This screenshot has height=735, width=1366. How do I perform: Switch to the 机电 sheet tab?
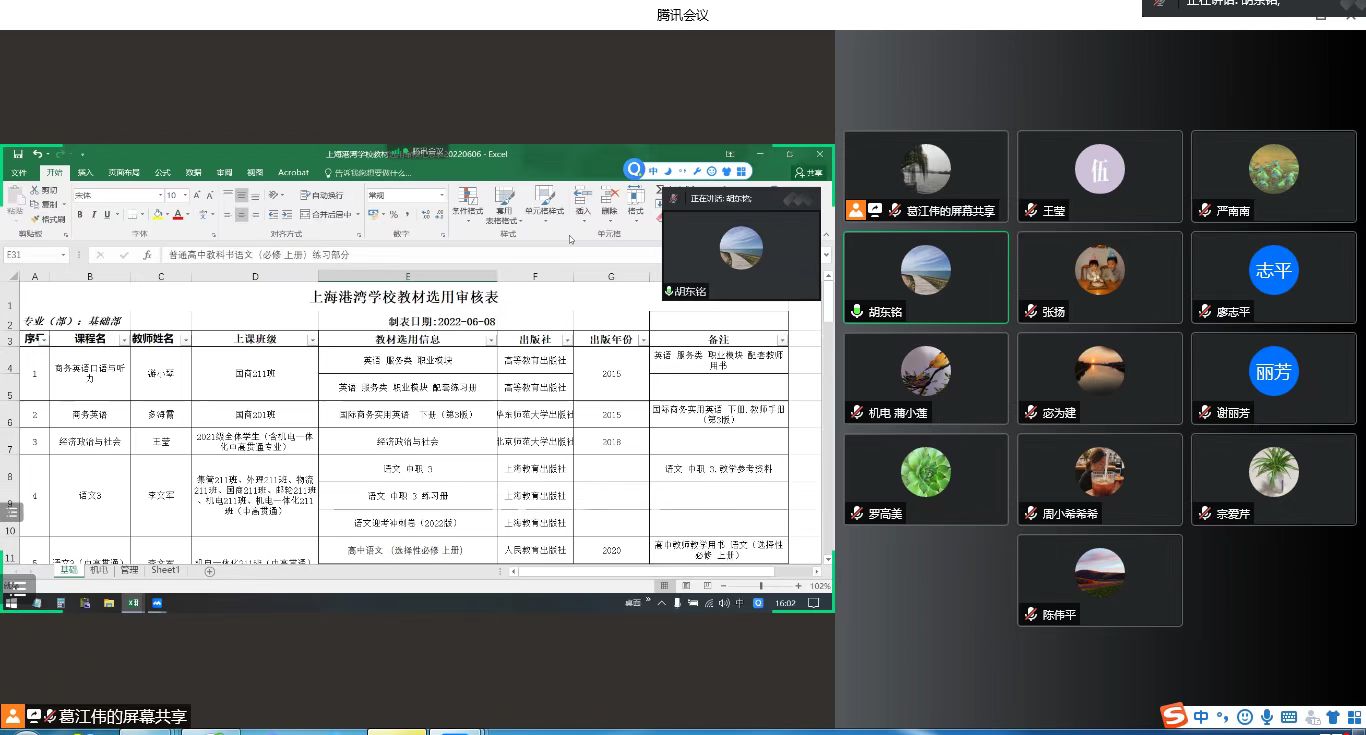98,570
